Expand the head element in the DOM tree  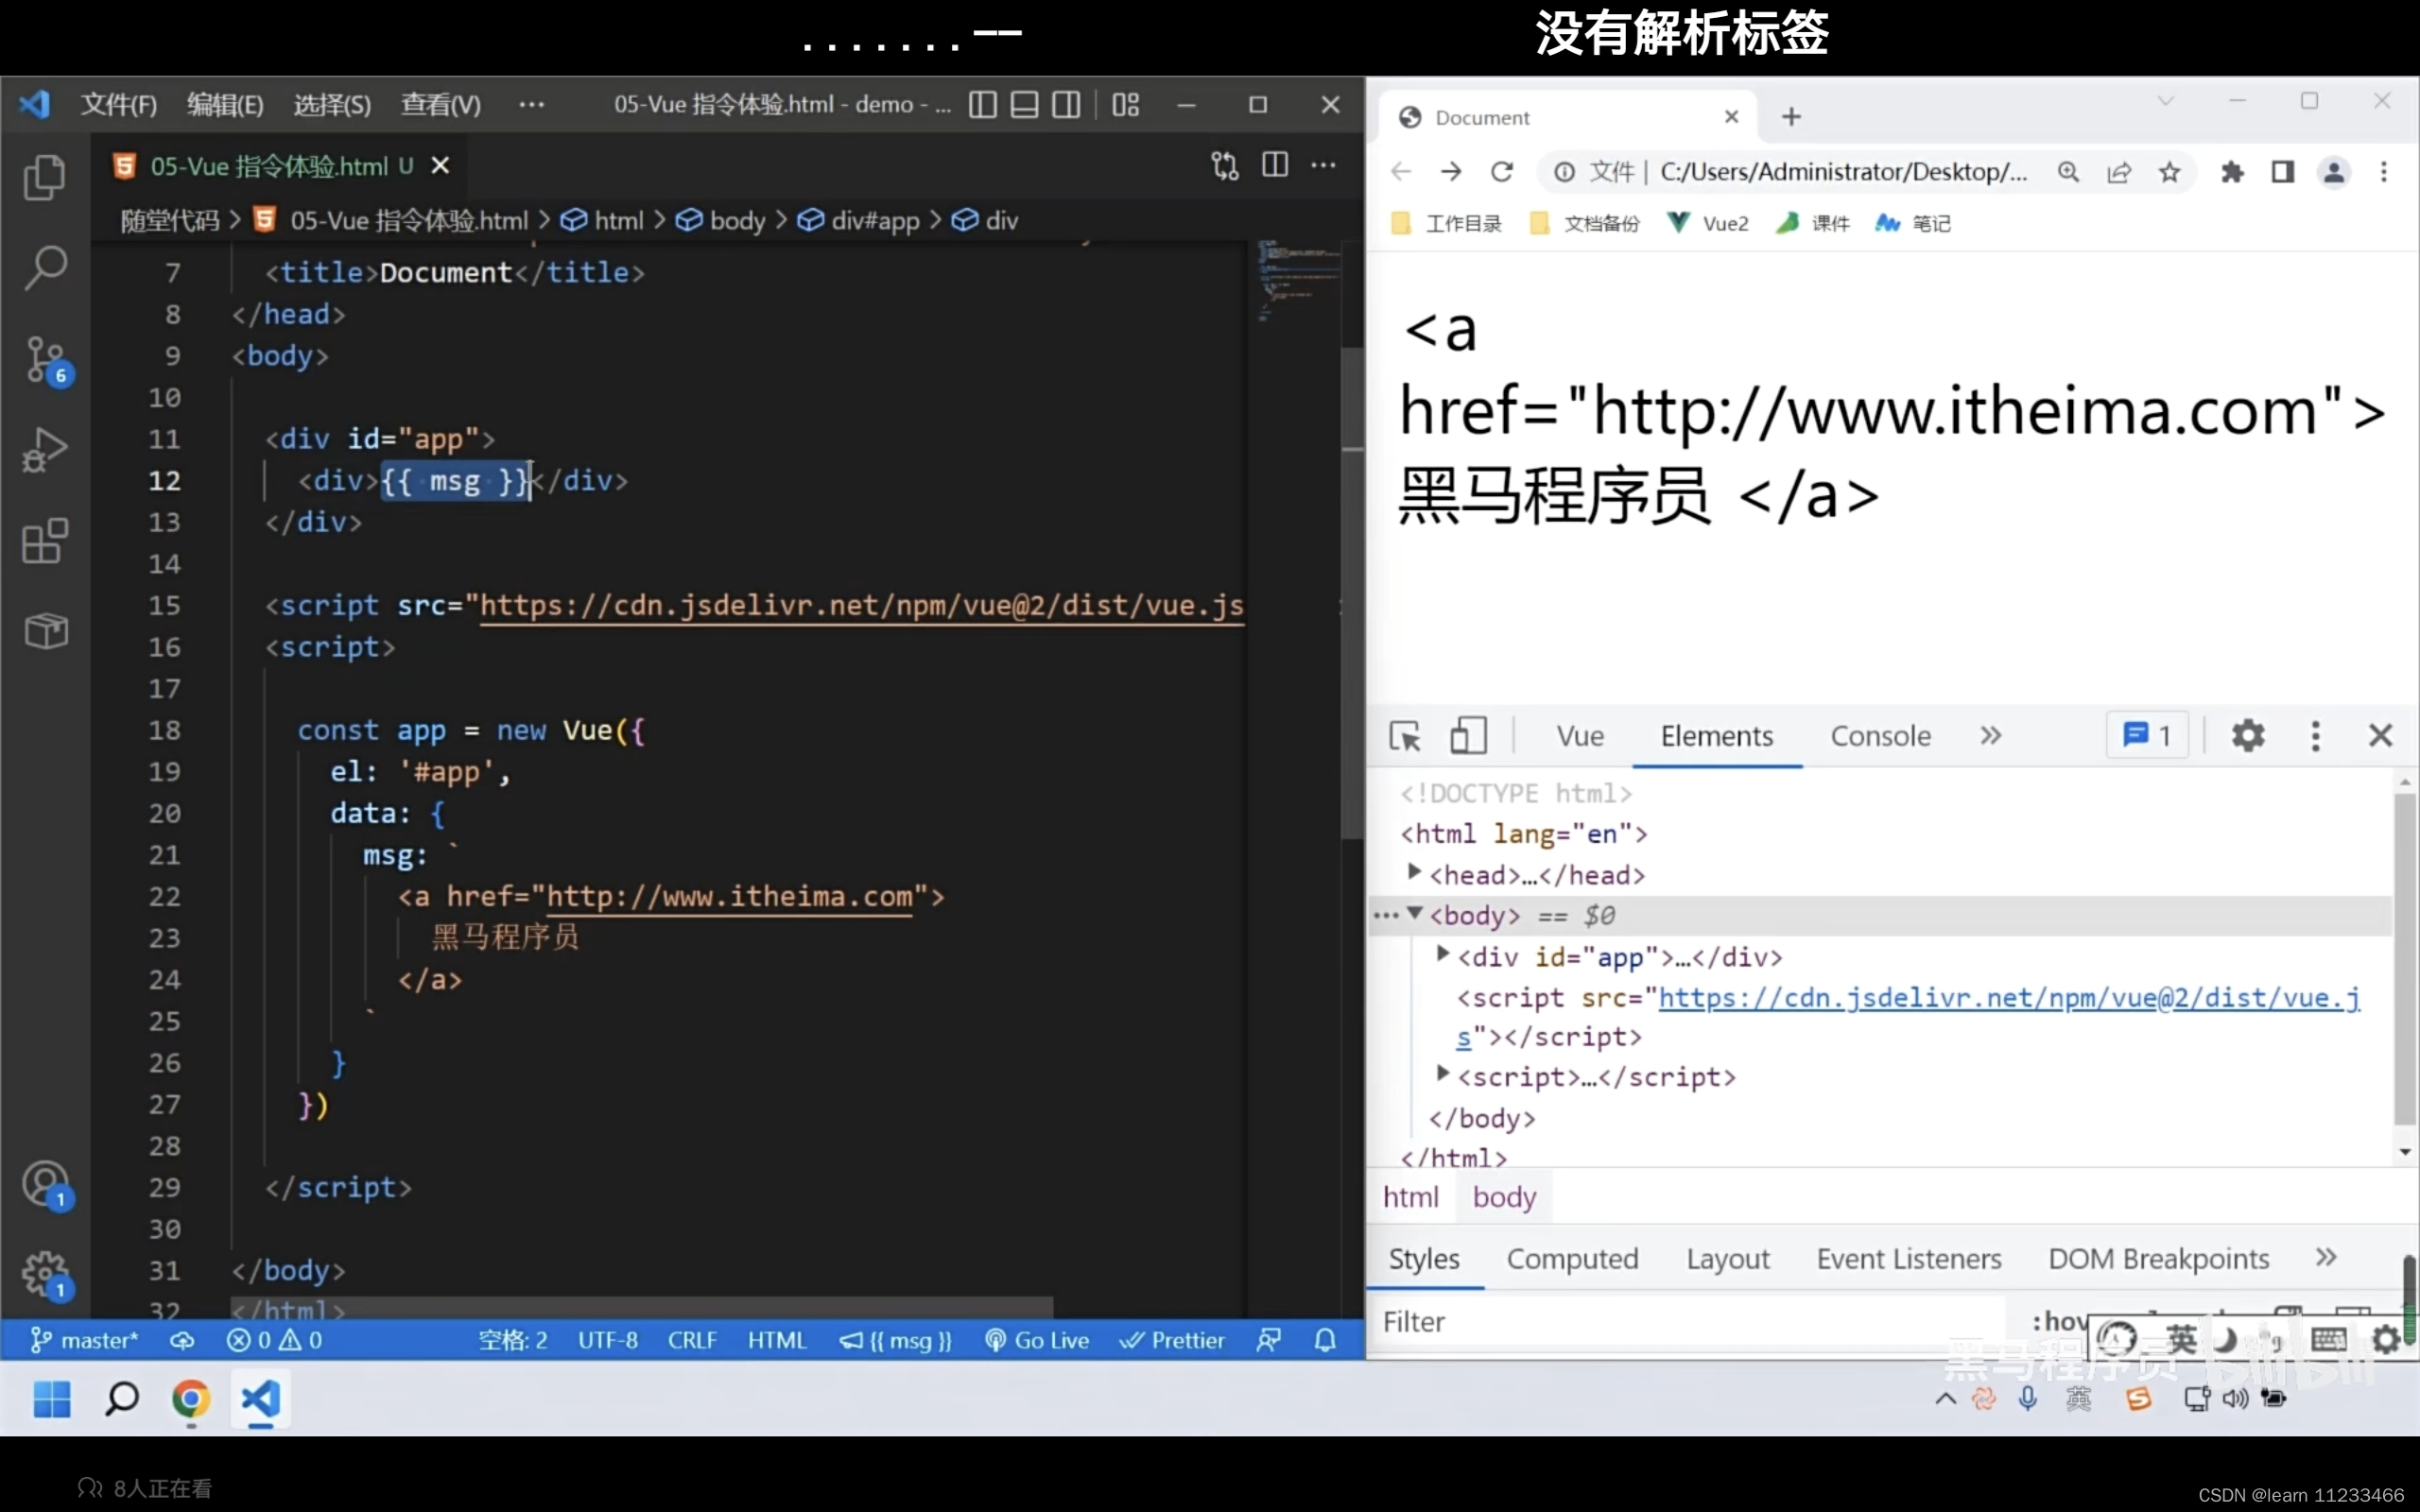coord(1414,873)
